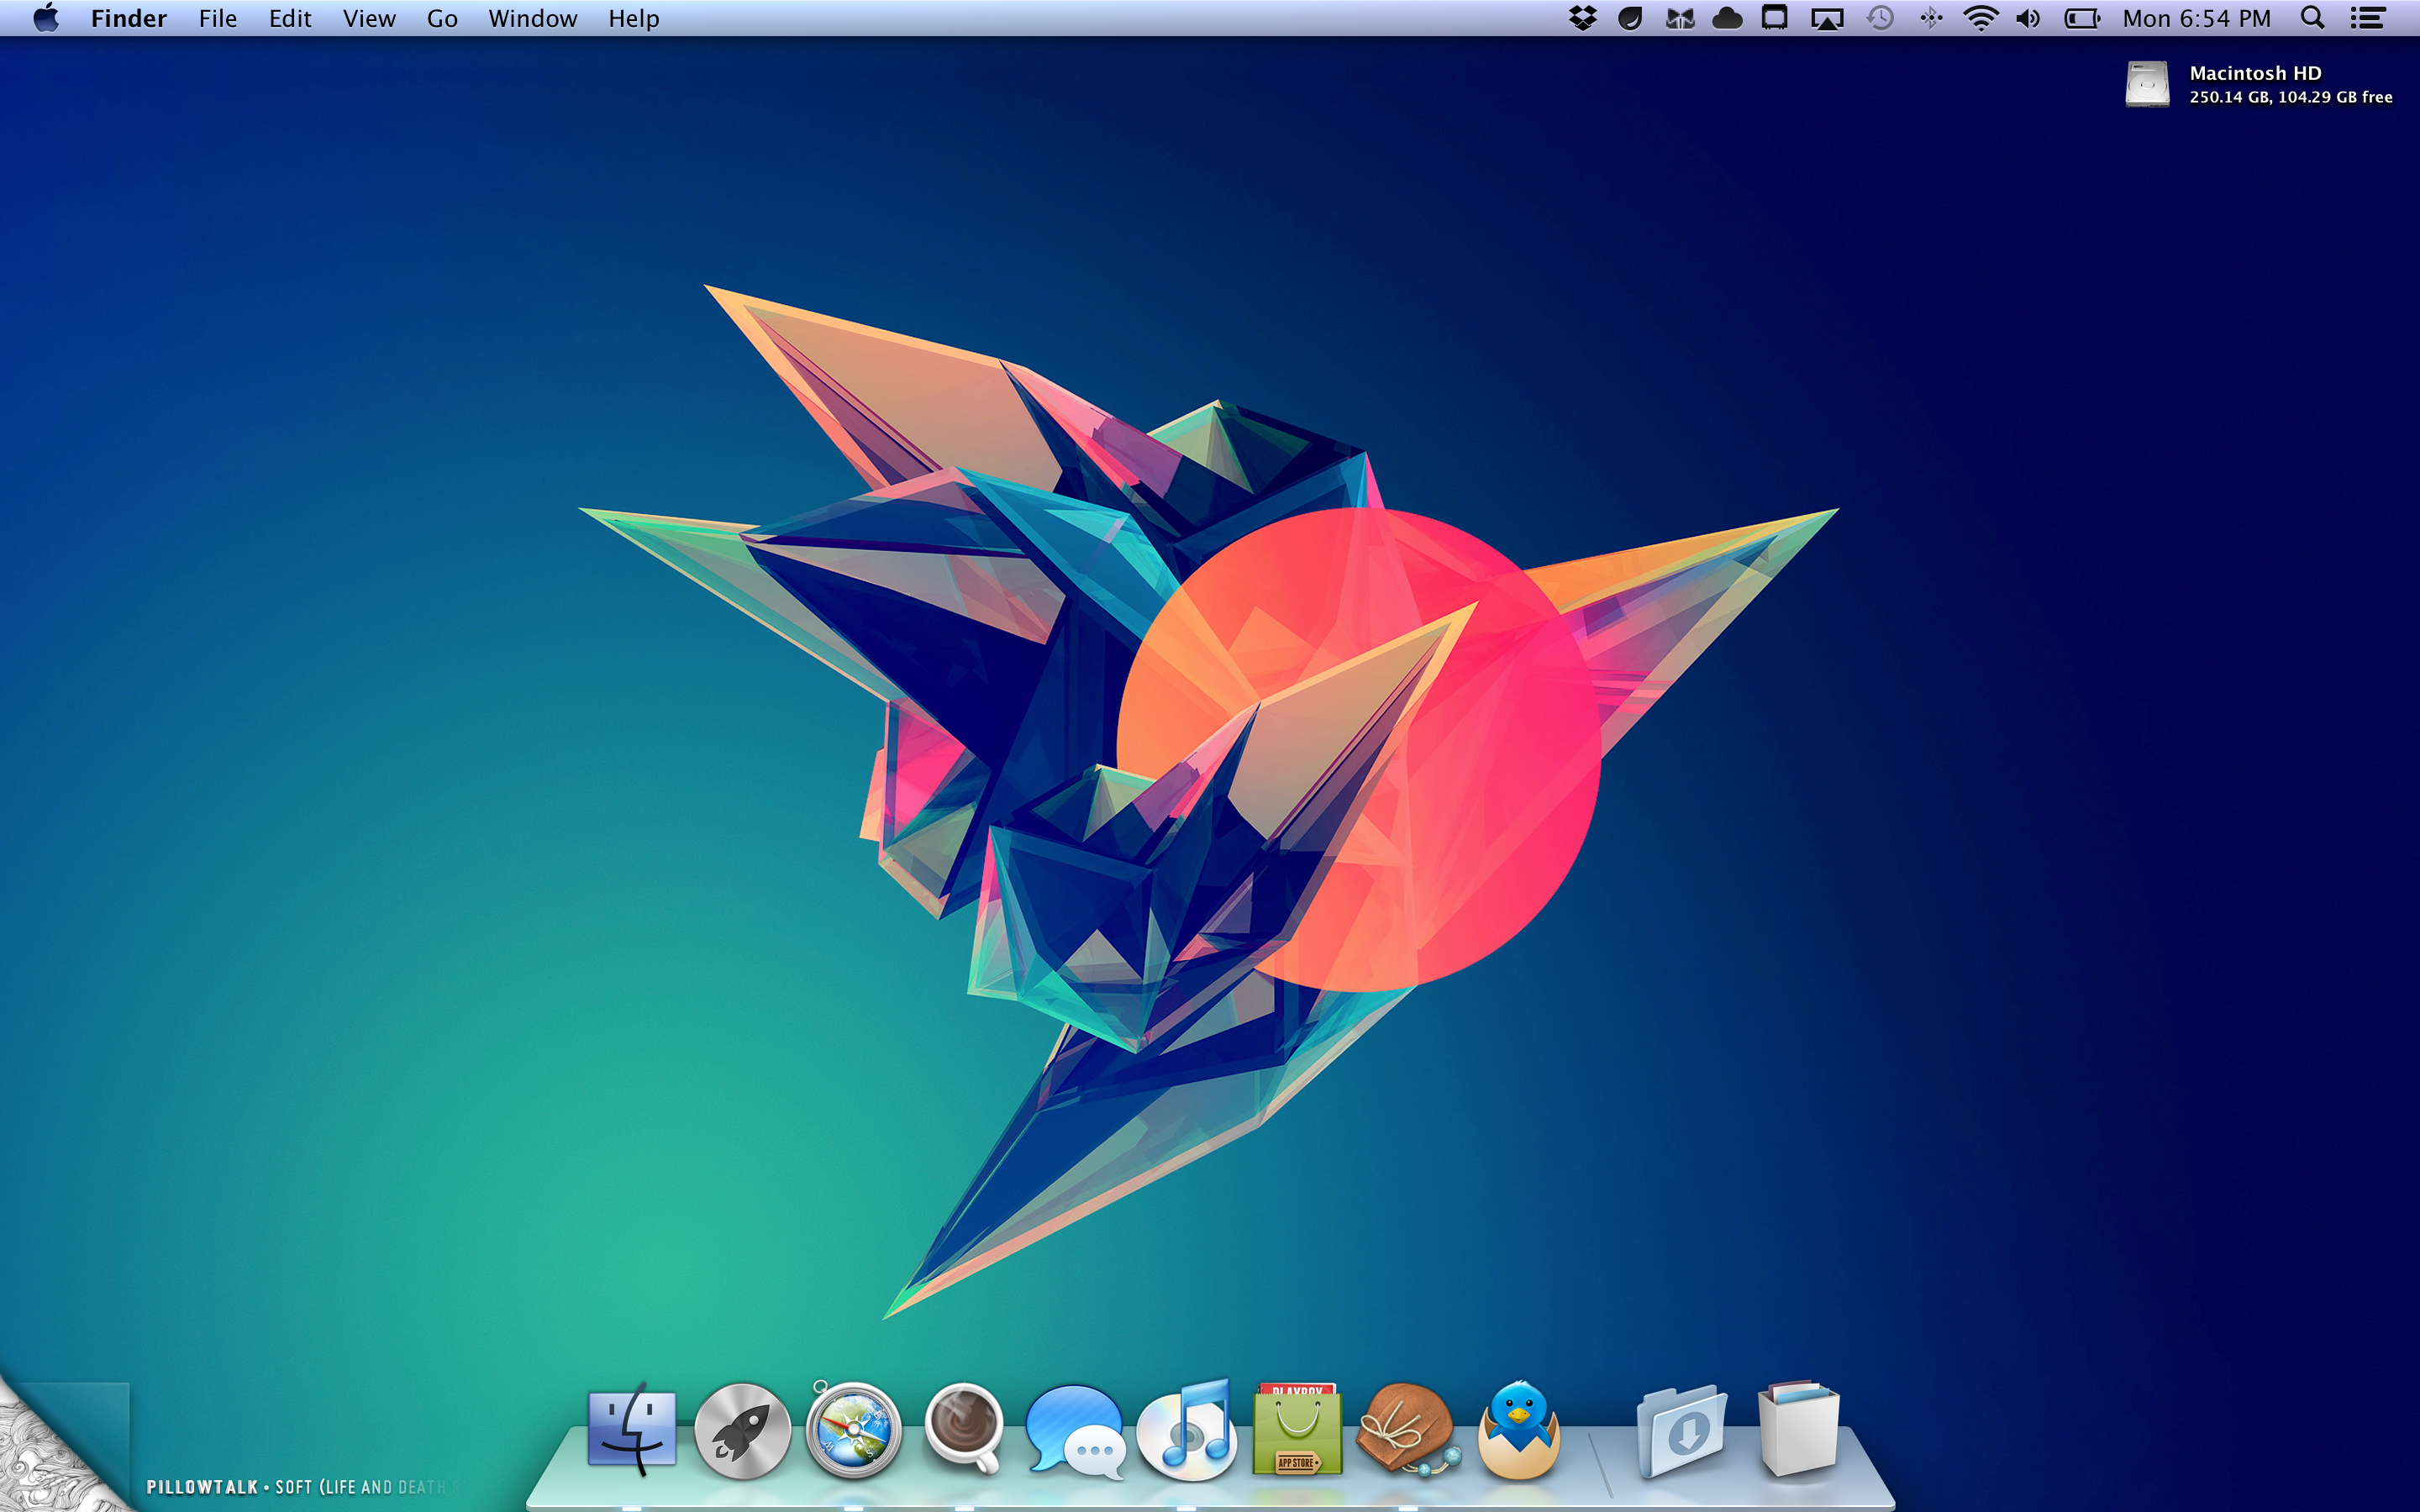Open the battery status menu
The height and width of the screenshot is (1512, 2420).
coord(2082,18)
